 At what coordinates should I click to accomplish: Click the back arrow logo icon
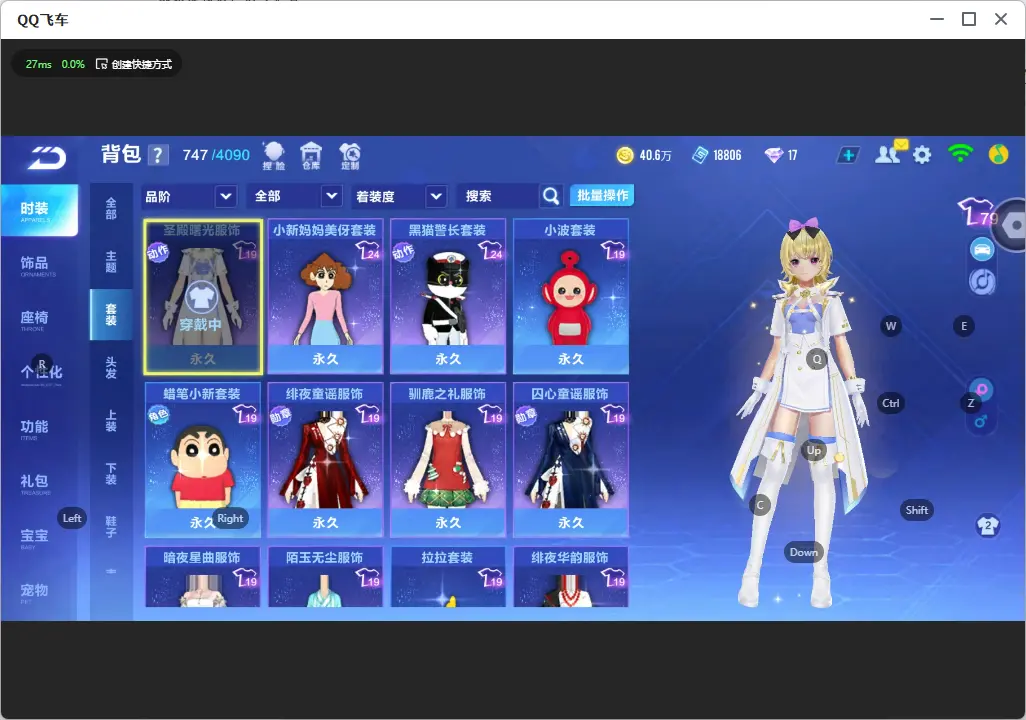point(46,157)
